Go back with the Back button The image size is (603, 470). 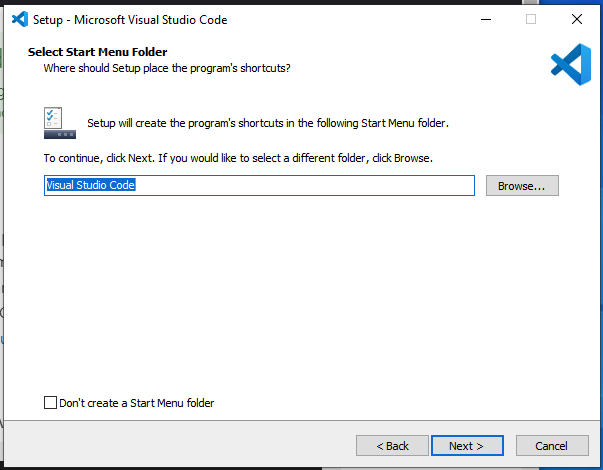click(391, 445)
